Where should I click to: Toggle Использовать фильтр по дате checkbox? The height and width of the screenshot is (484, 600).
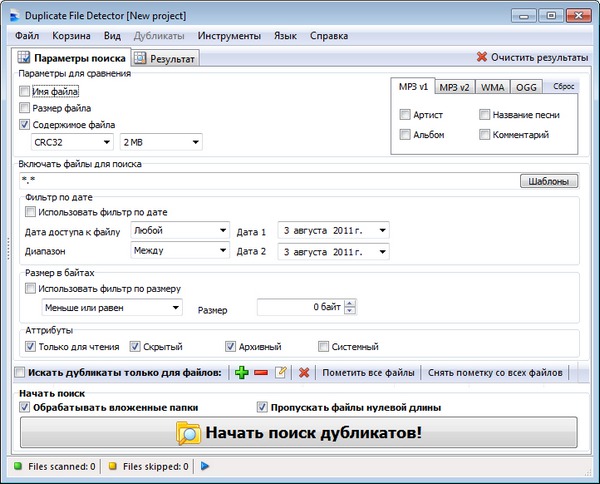[x=31, y=212]
